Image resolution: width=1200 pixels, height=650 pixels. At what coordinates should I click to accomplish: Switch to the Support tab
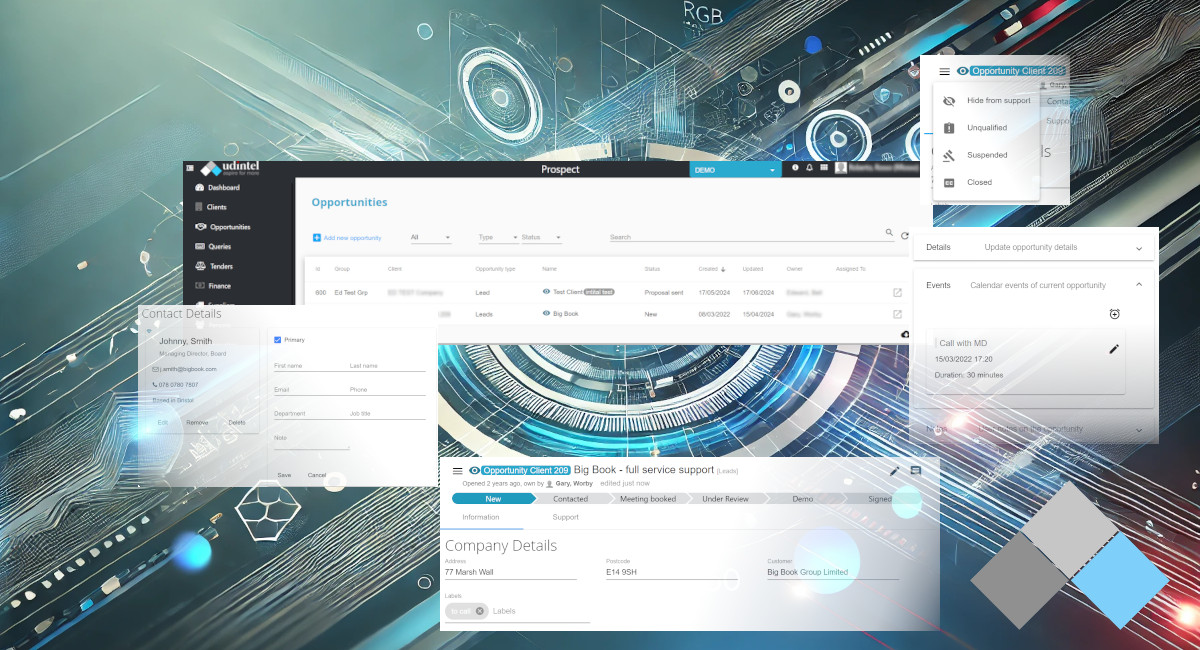tap(565, 517)
